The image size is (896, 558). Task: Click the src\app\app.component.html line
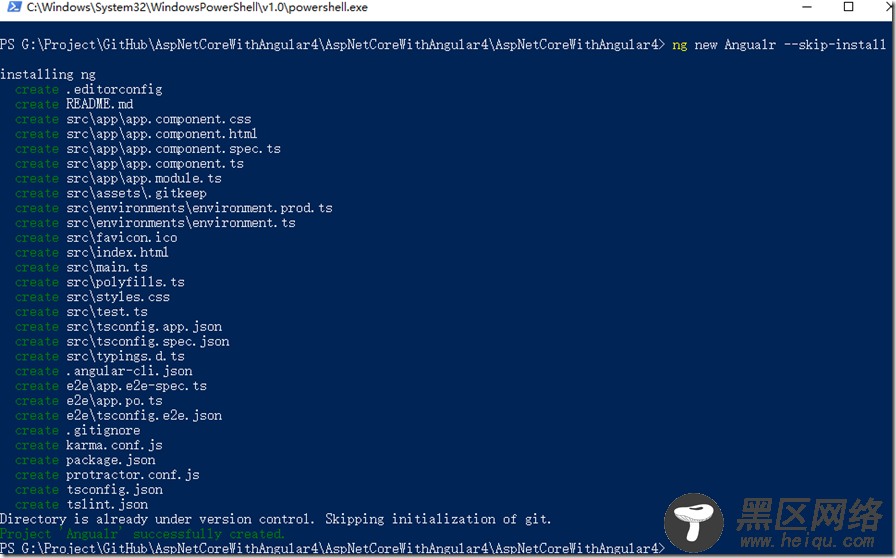(136, 134)
